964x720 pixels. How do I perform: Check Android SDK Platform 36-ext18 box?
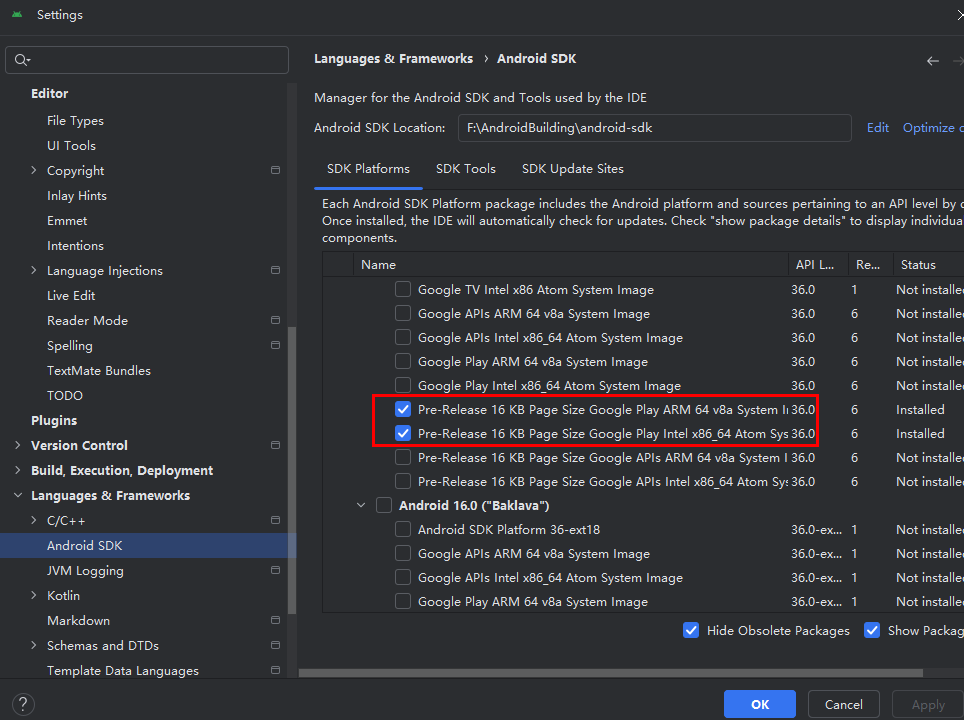coord(403,530)
